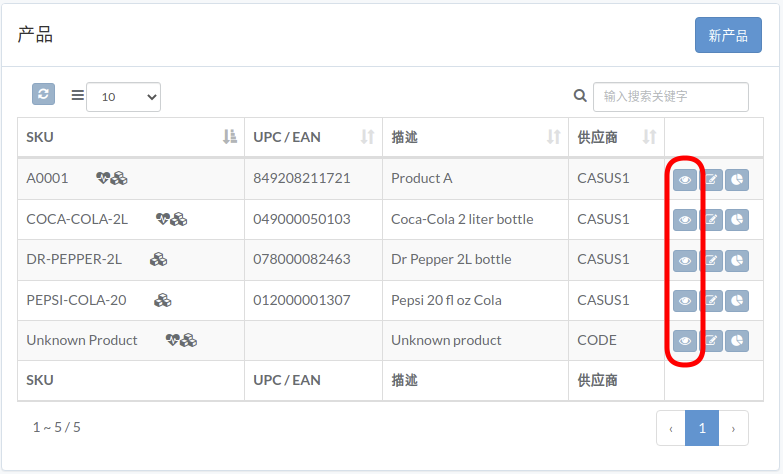The height and width of the screenshot is (474, 783).
Task: Click description Pepsi 20 fl oz Cola
Action: pos(446,300)
